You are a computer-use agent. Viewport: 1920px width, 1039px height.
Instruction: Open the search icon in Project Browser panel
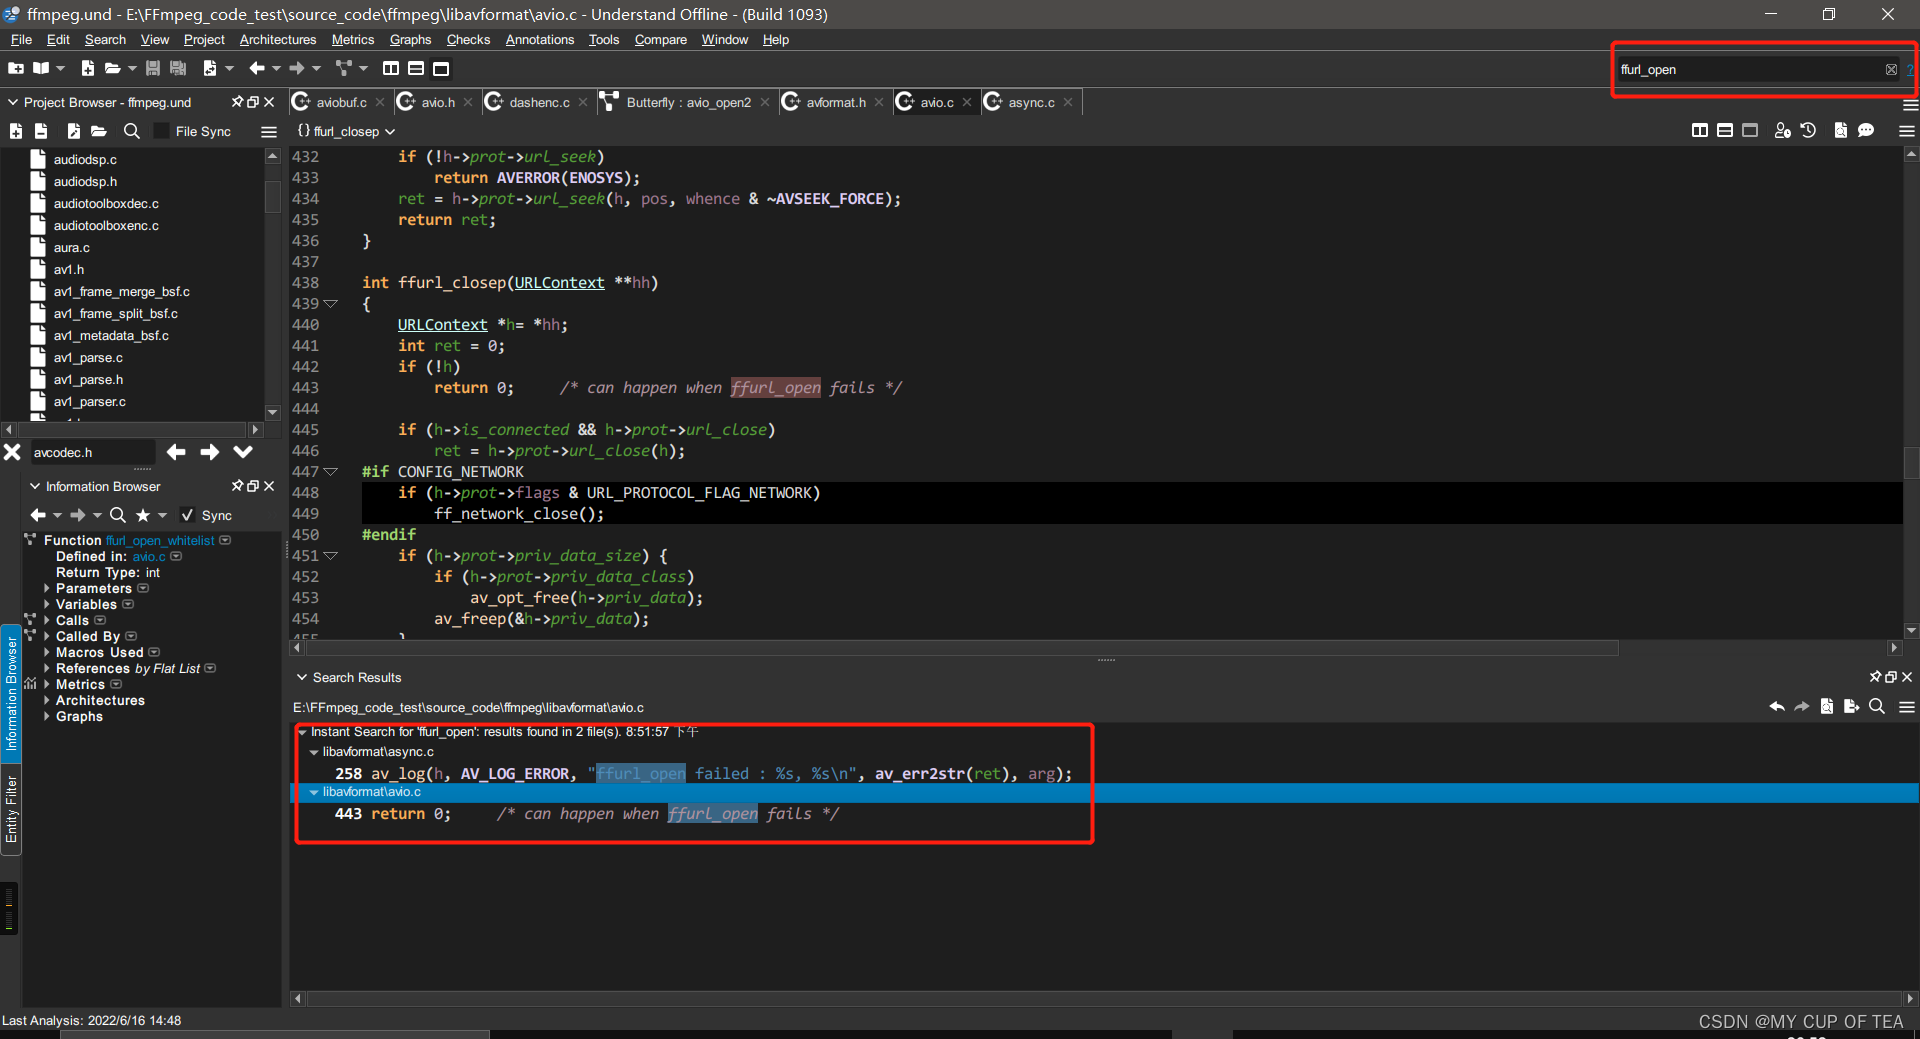(131, 131)
